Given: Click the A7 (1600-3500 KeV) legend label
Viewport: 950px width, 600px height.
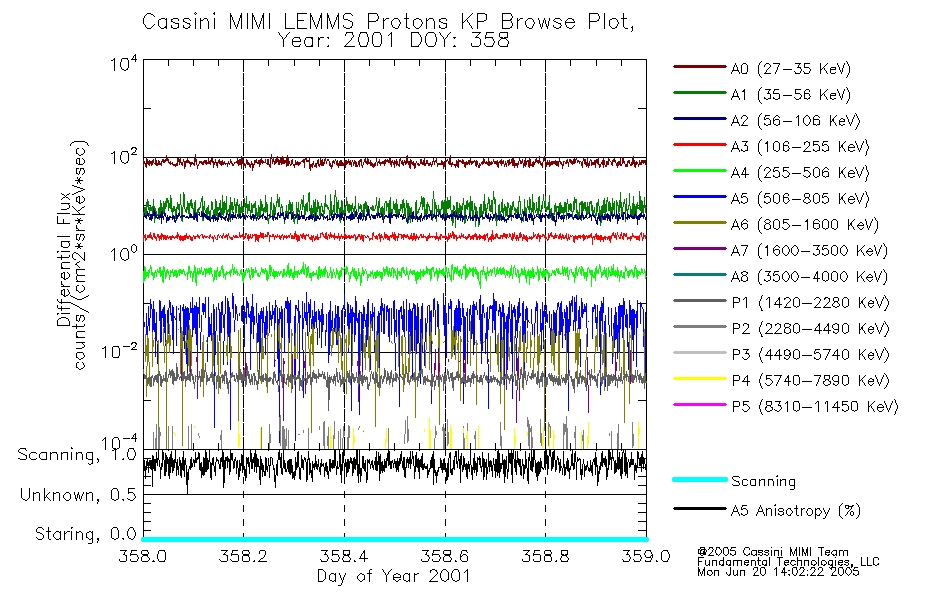Looking at the screenshot, I should [x=809, y=251].
